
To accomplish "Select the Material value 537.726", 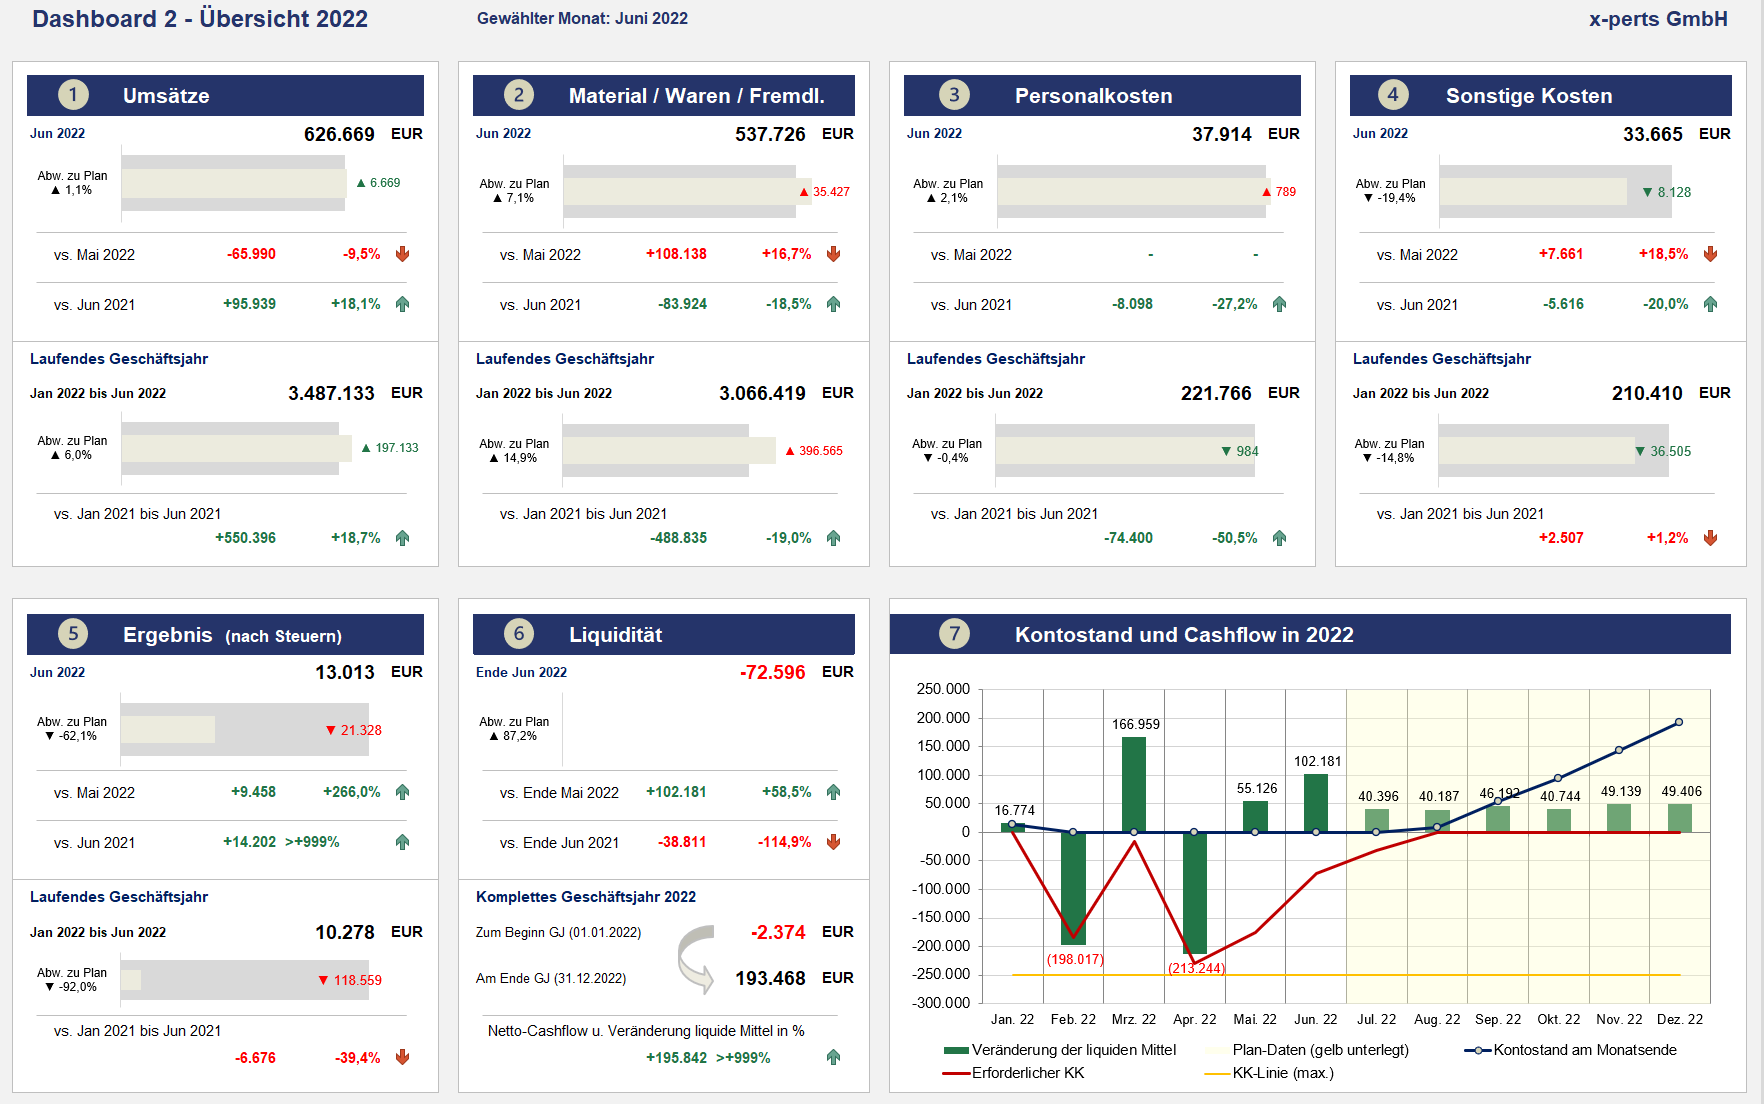I will tap(770, 134).
